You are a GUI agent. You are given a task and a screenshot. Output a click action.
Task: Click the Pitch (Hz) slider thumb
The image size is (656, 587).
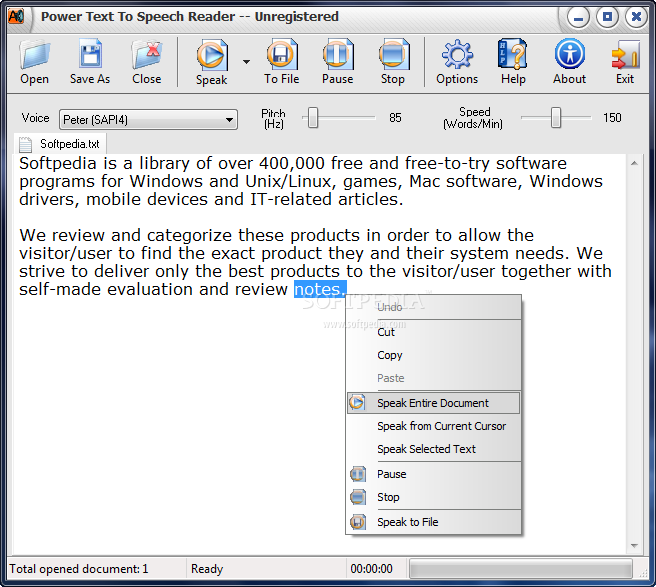313,118
